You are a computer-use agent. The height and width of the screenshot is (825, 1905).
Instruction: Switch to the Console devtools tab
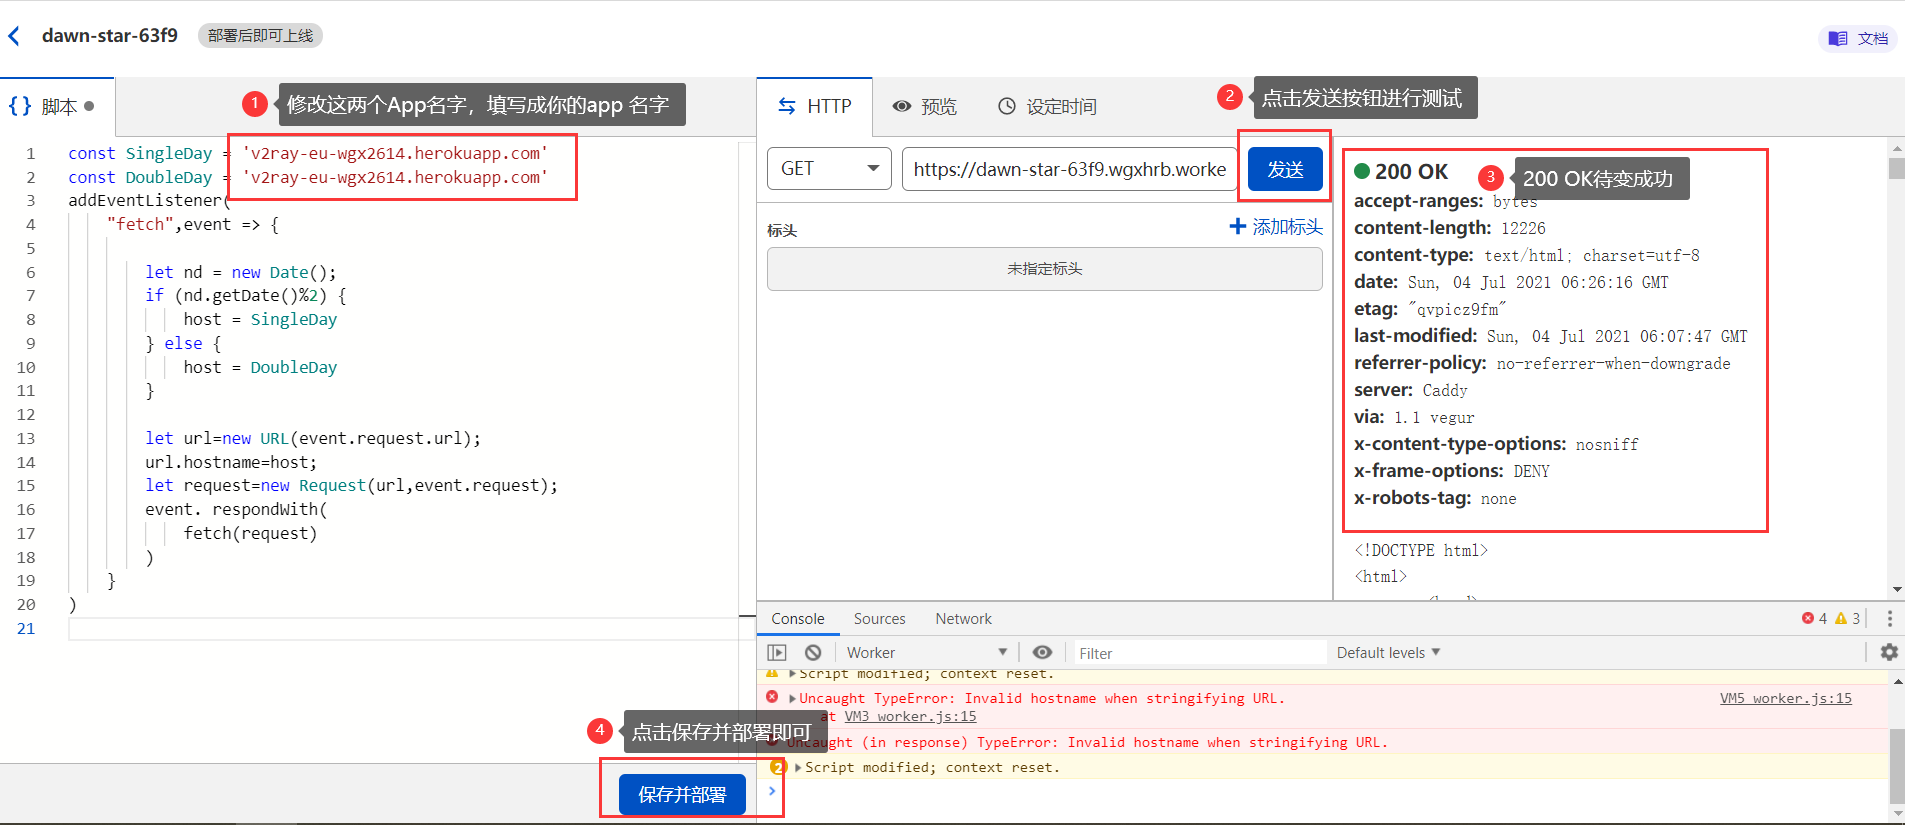pyautogui.click(x=798, y=619)
